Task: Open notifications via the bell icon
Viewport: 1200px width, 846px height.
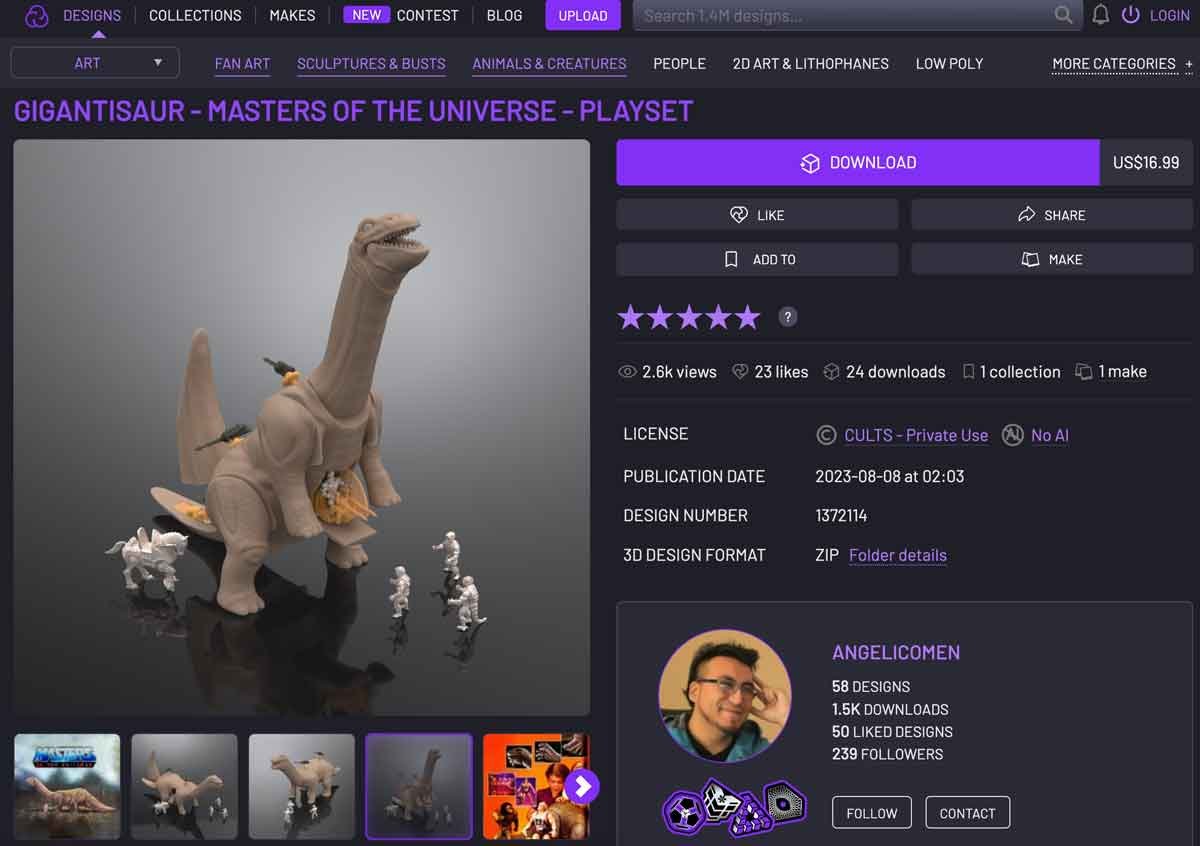Action: pyautogui.click(x=1101, y=15)
